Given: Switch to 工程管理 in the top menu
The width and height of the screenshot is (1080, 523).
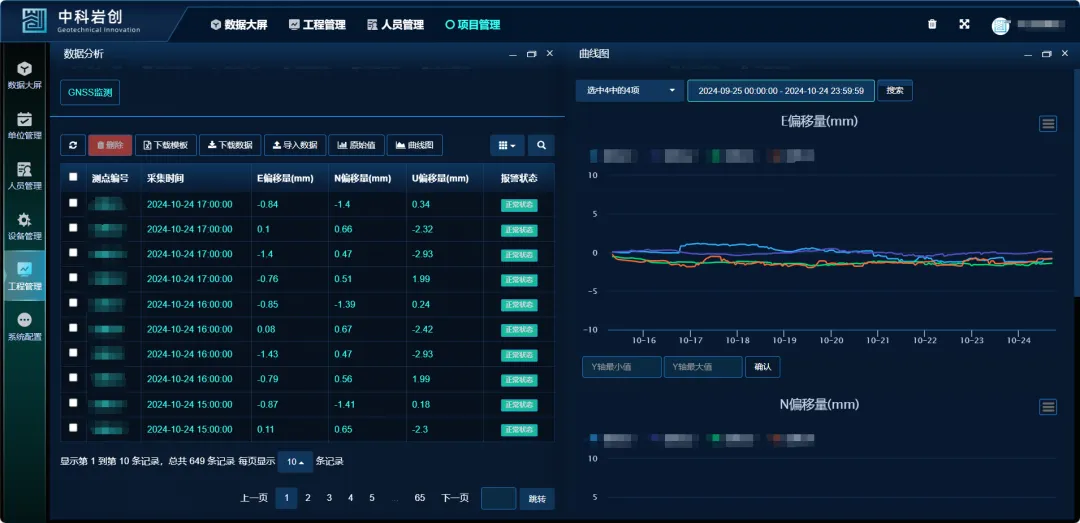Looking at the screenshot, I should [316, 24].
